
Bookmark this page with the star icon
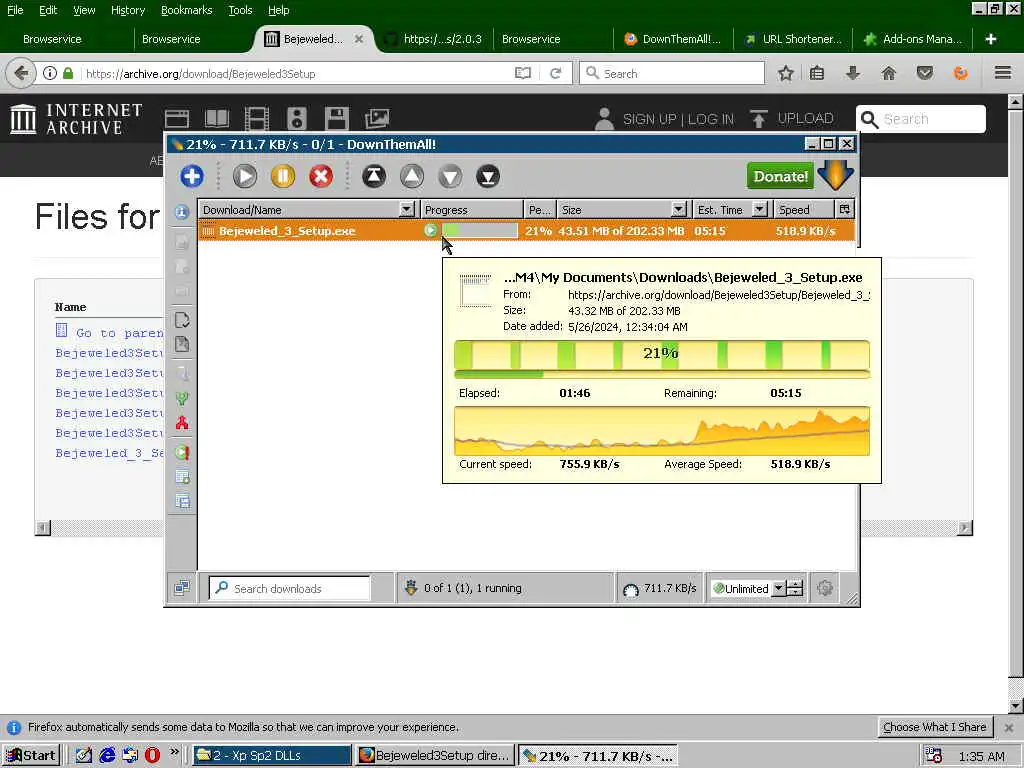(x=786, y=73)
